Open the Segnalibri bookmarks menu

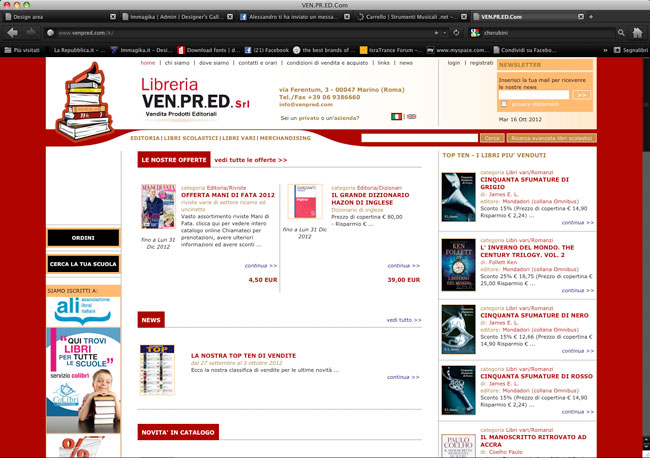(631, 50)
